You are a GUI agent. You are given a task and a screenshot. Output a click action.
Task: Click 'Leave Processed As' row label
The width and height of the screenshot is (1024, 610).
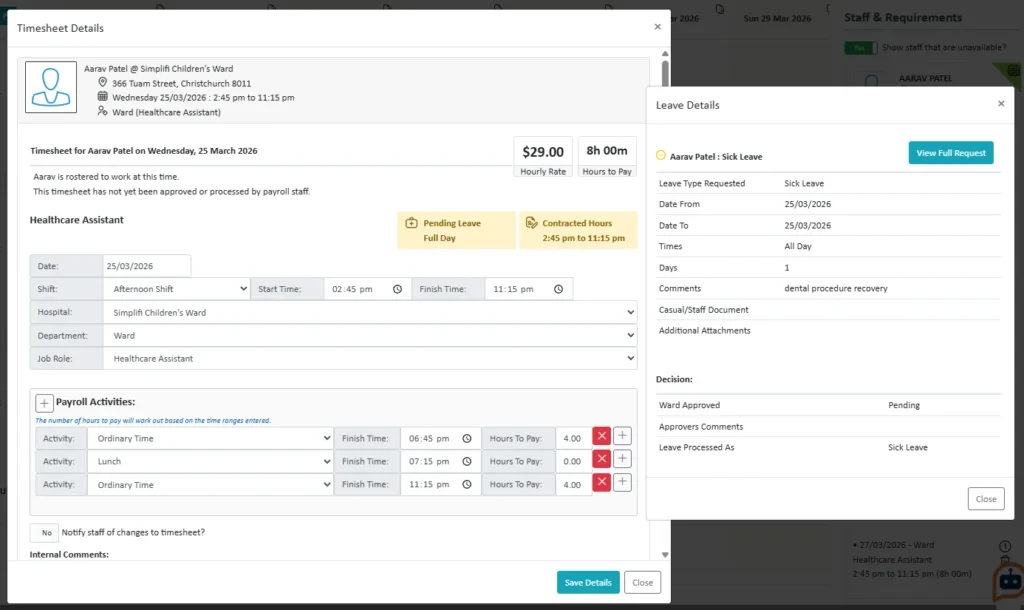(696, 447)
